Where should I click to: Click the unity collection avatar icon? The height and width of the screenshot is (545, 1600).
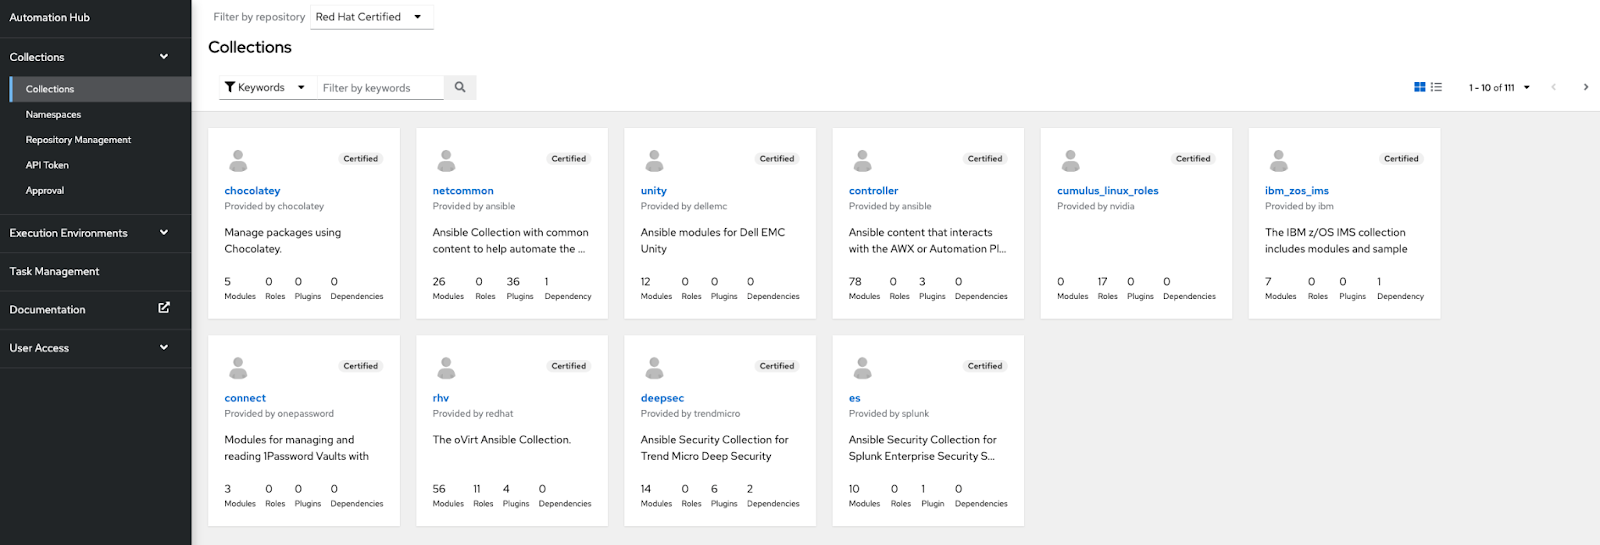tap(654, 160)
